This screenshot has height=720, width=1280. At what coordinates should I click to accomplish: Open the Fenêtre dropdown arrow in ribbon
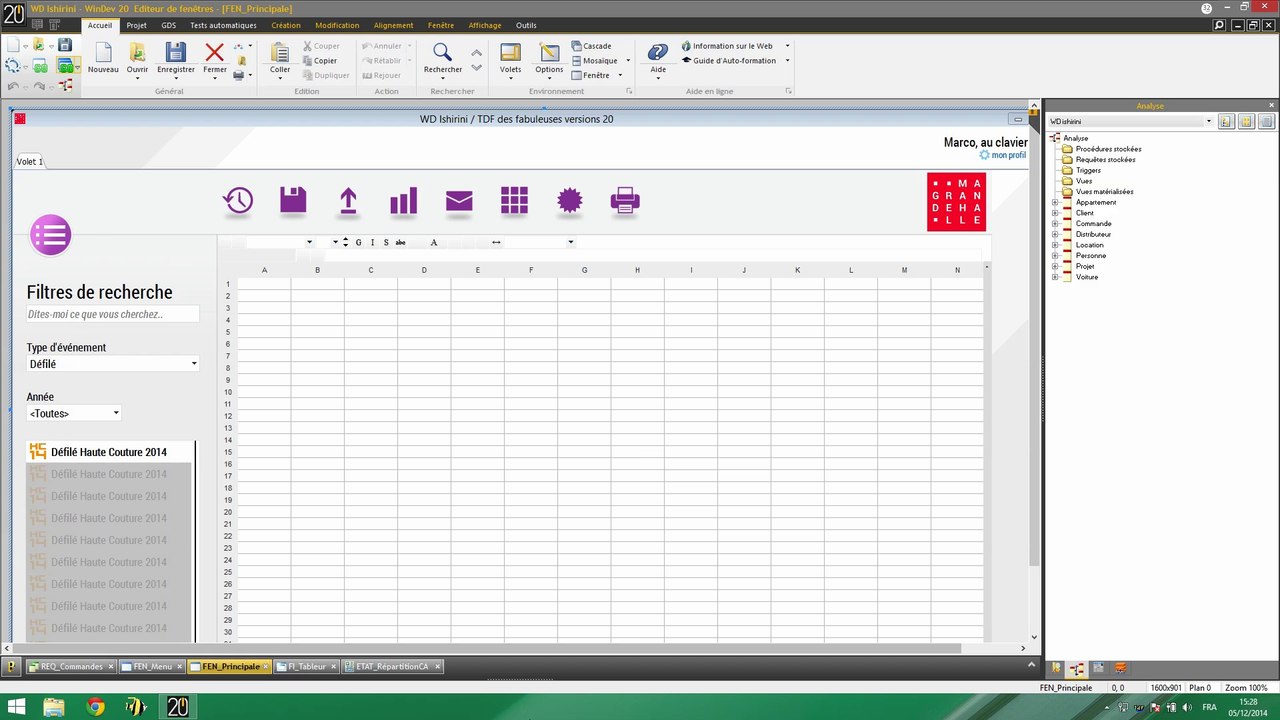620,76
